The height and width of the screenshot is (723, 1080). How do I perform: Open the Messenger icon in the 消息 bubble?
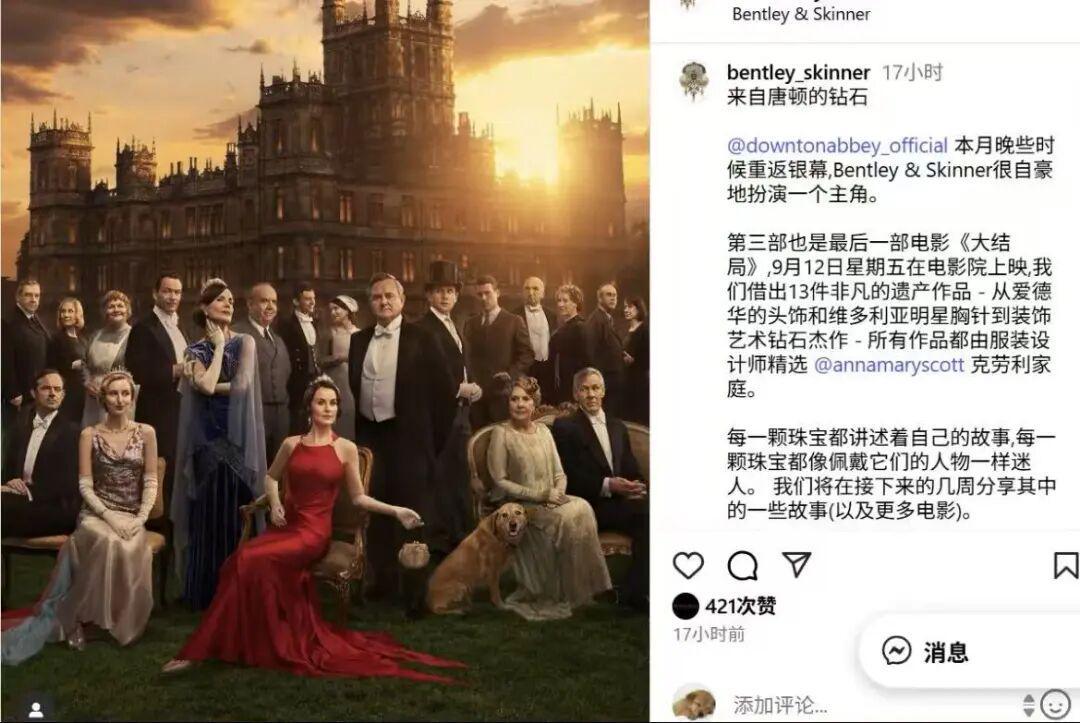pos(896,651)
